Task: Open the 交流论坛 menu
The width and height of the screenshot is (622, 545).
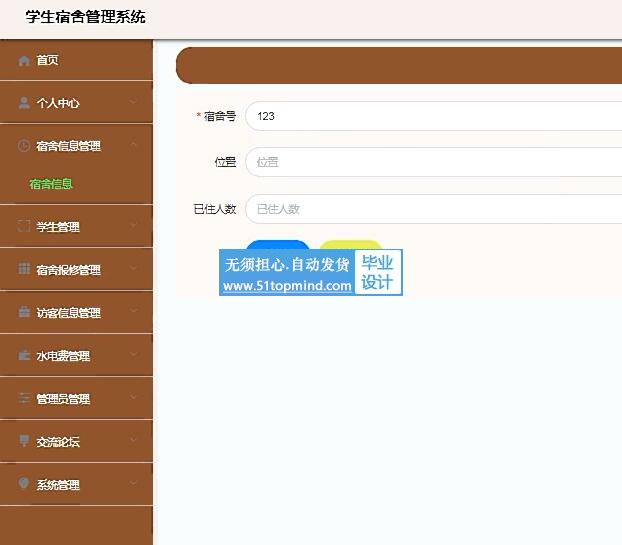Action: coord(76,441)
